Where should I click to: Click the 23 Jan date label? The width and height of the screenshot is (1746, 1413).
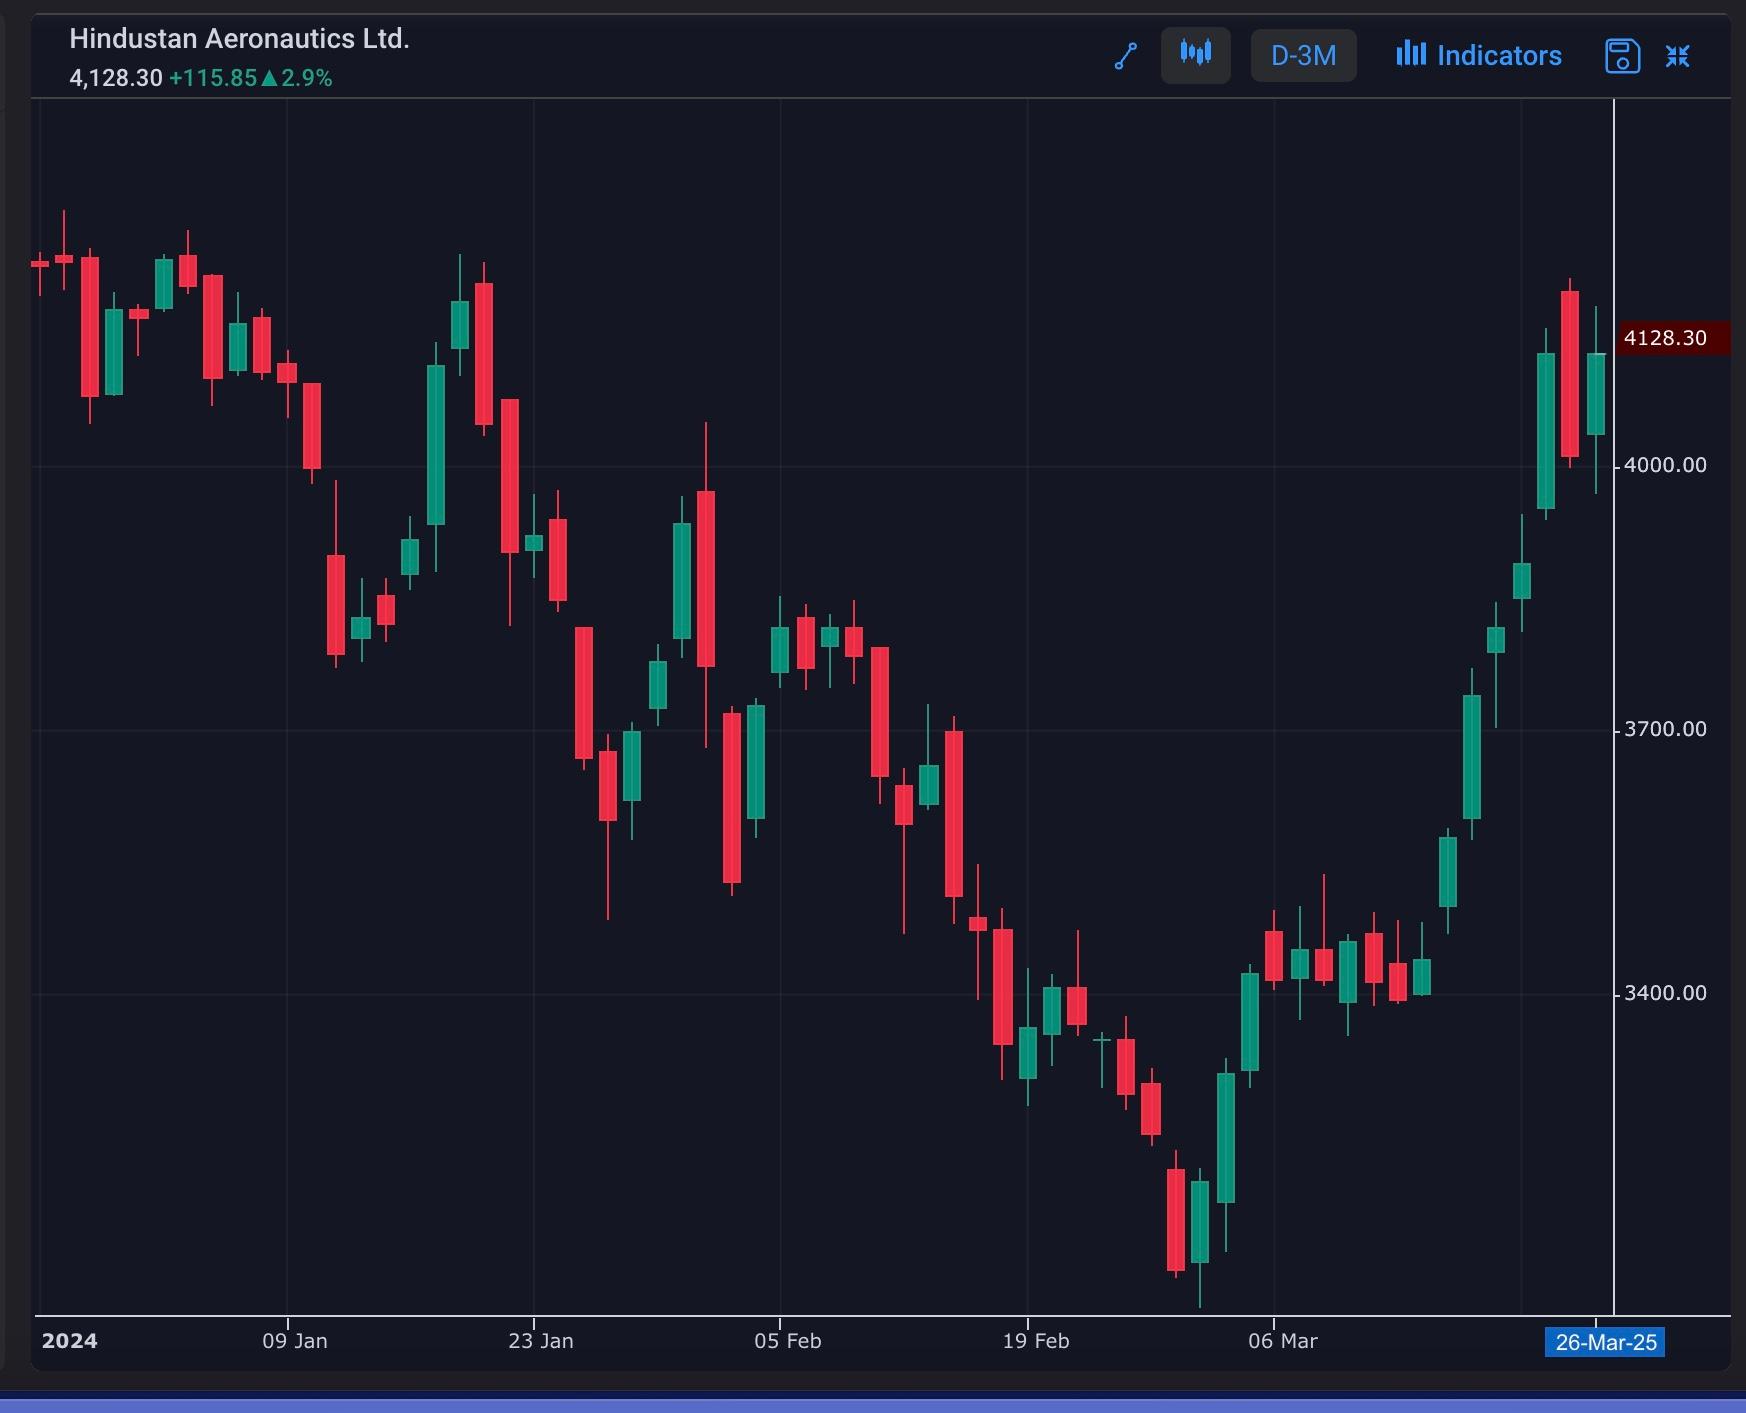541,1341
